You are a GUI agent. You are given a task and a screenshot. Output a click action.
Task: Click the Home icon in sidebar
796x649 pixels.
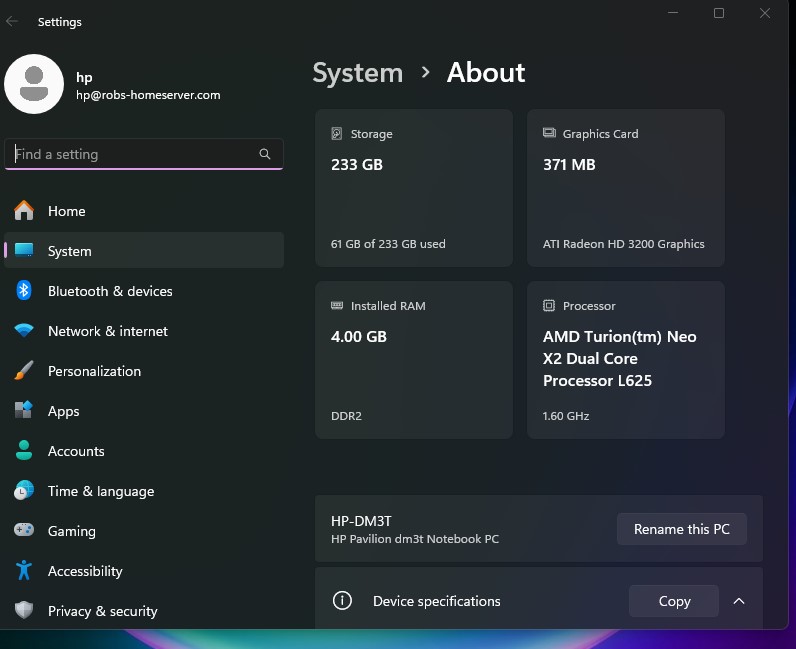click(24, 211)
